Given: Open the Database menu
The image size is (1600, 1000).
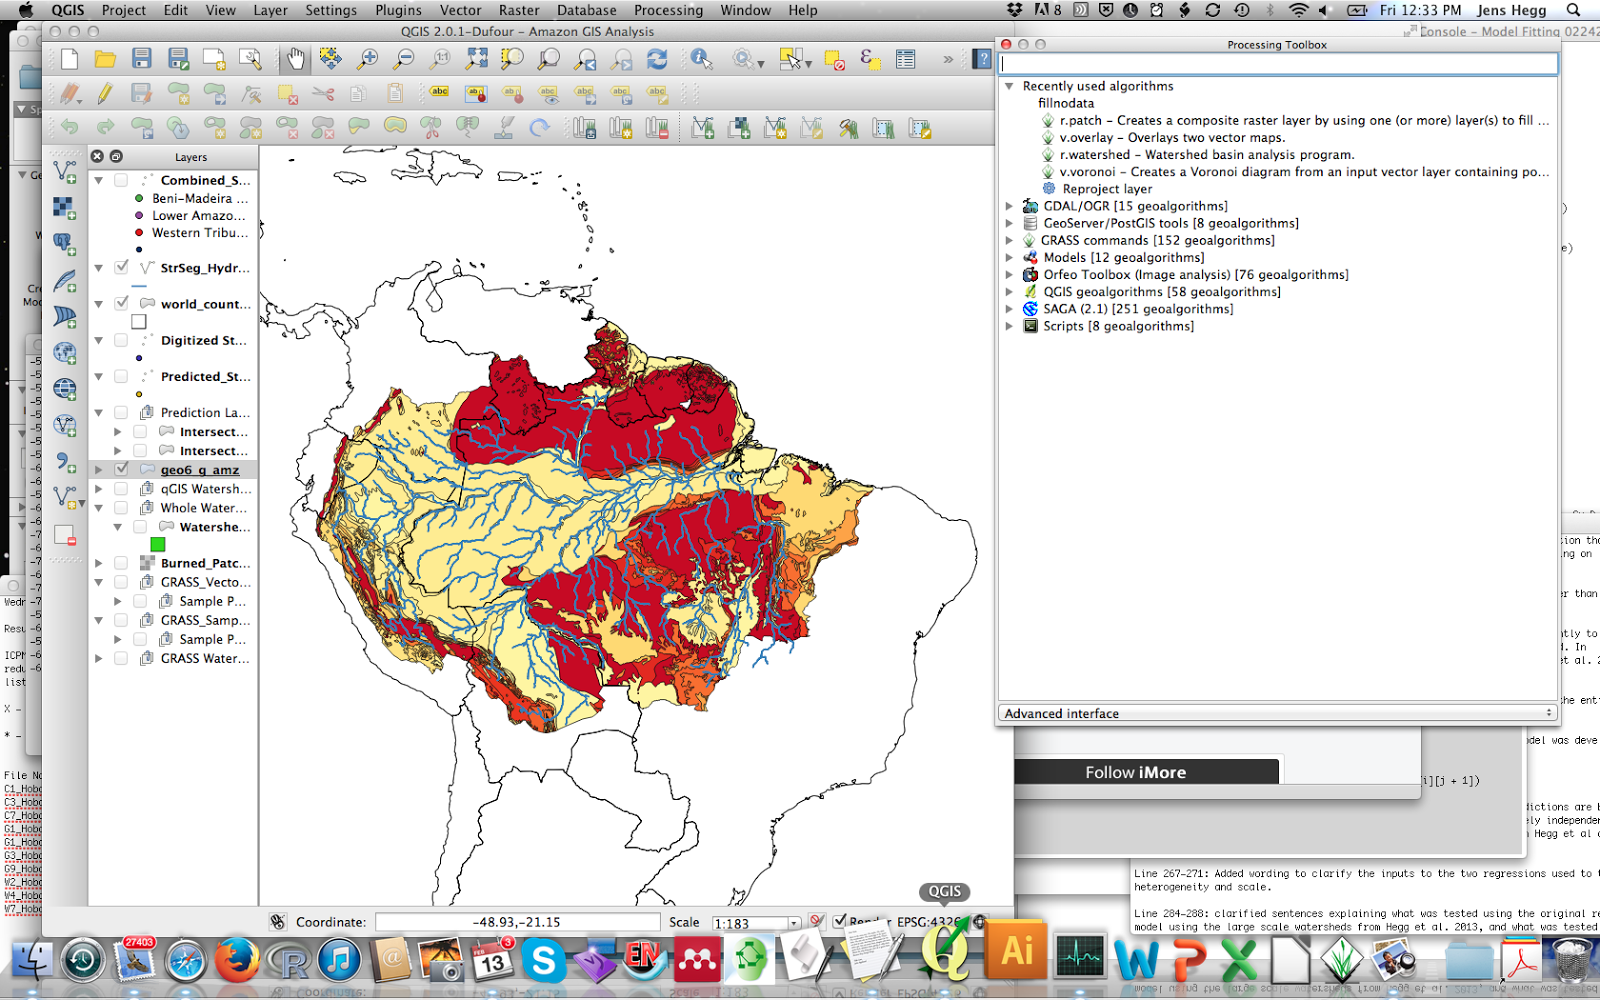Looking at the screenshot, I should (x=586, y=10).
